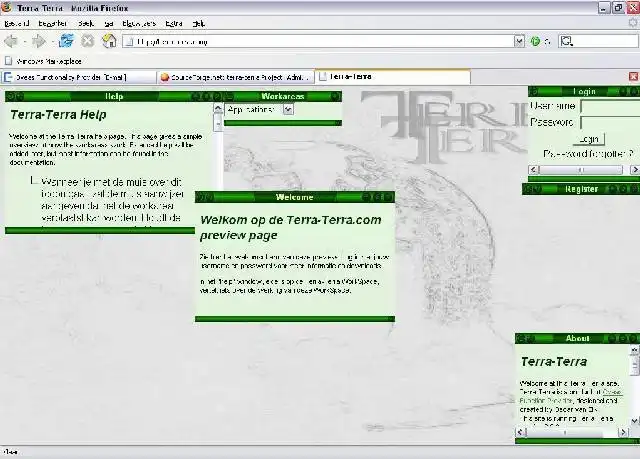The height and width of the screenshot is (459, 640).
Task: Close the current tab with red X
Action: click(633, 76)
